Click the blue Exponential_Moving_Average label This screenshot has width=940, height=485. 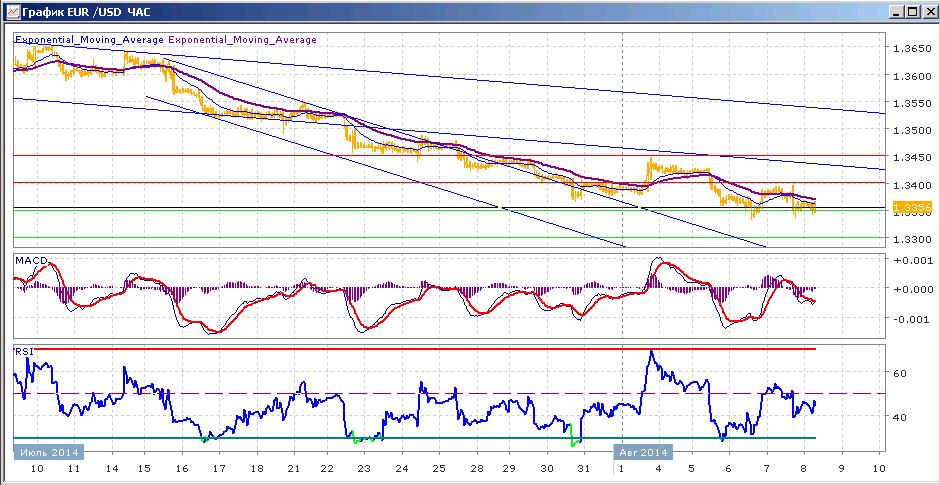point(89,40)
